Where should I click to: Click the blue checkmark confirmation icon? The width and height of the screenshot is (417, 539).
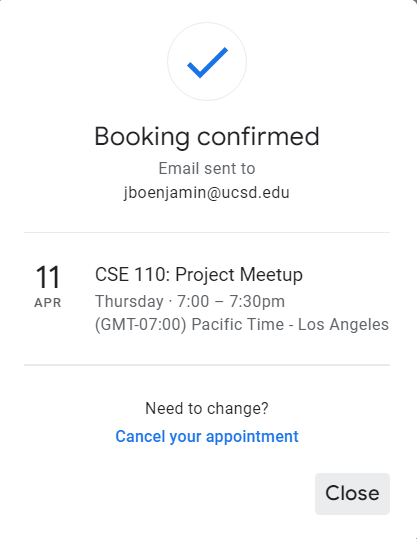[x=207, y=62]
